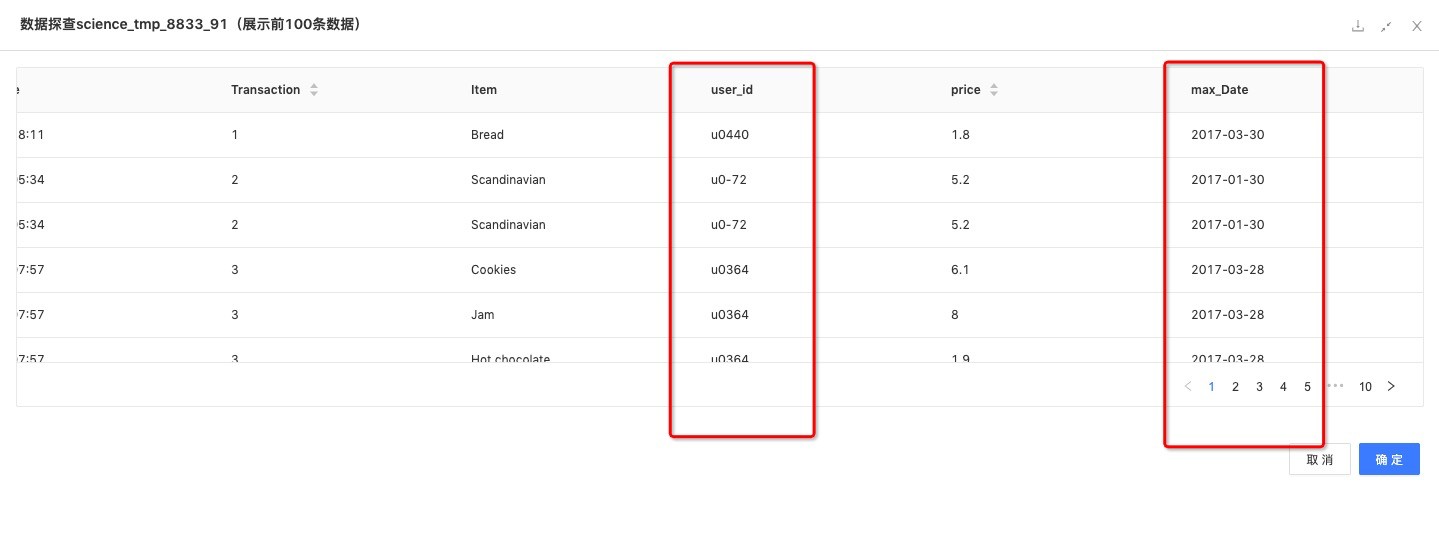
Task: Go to next page arrow
Action: 1391,386
